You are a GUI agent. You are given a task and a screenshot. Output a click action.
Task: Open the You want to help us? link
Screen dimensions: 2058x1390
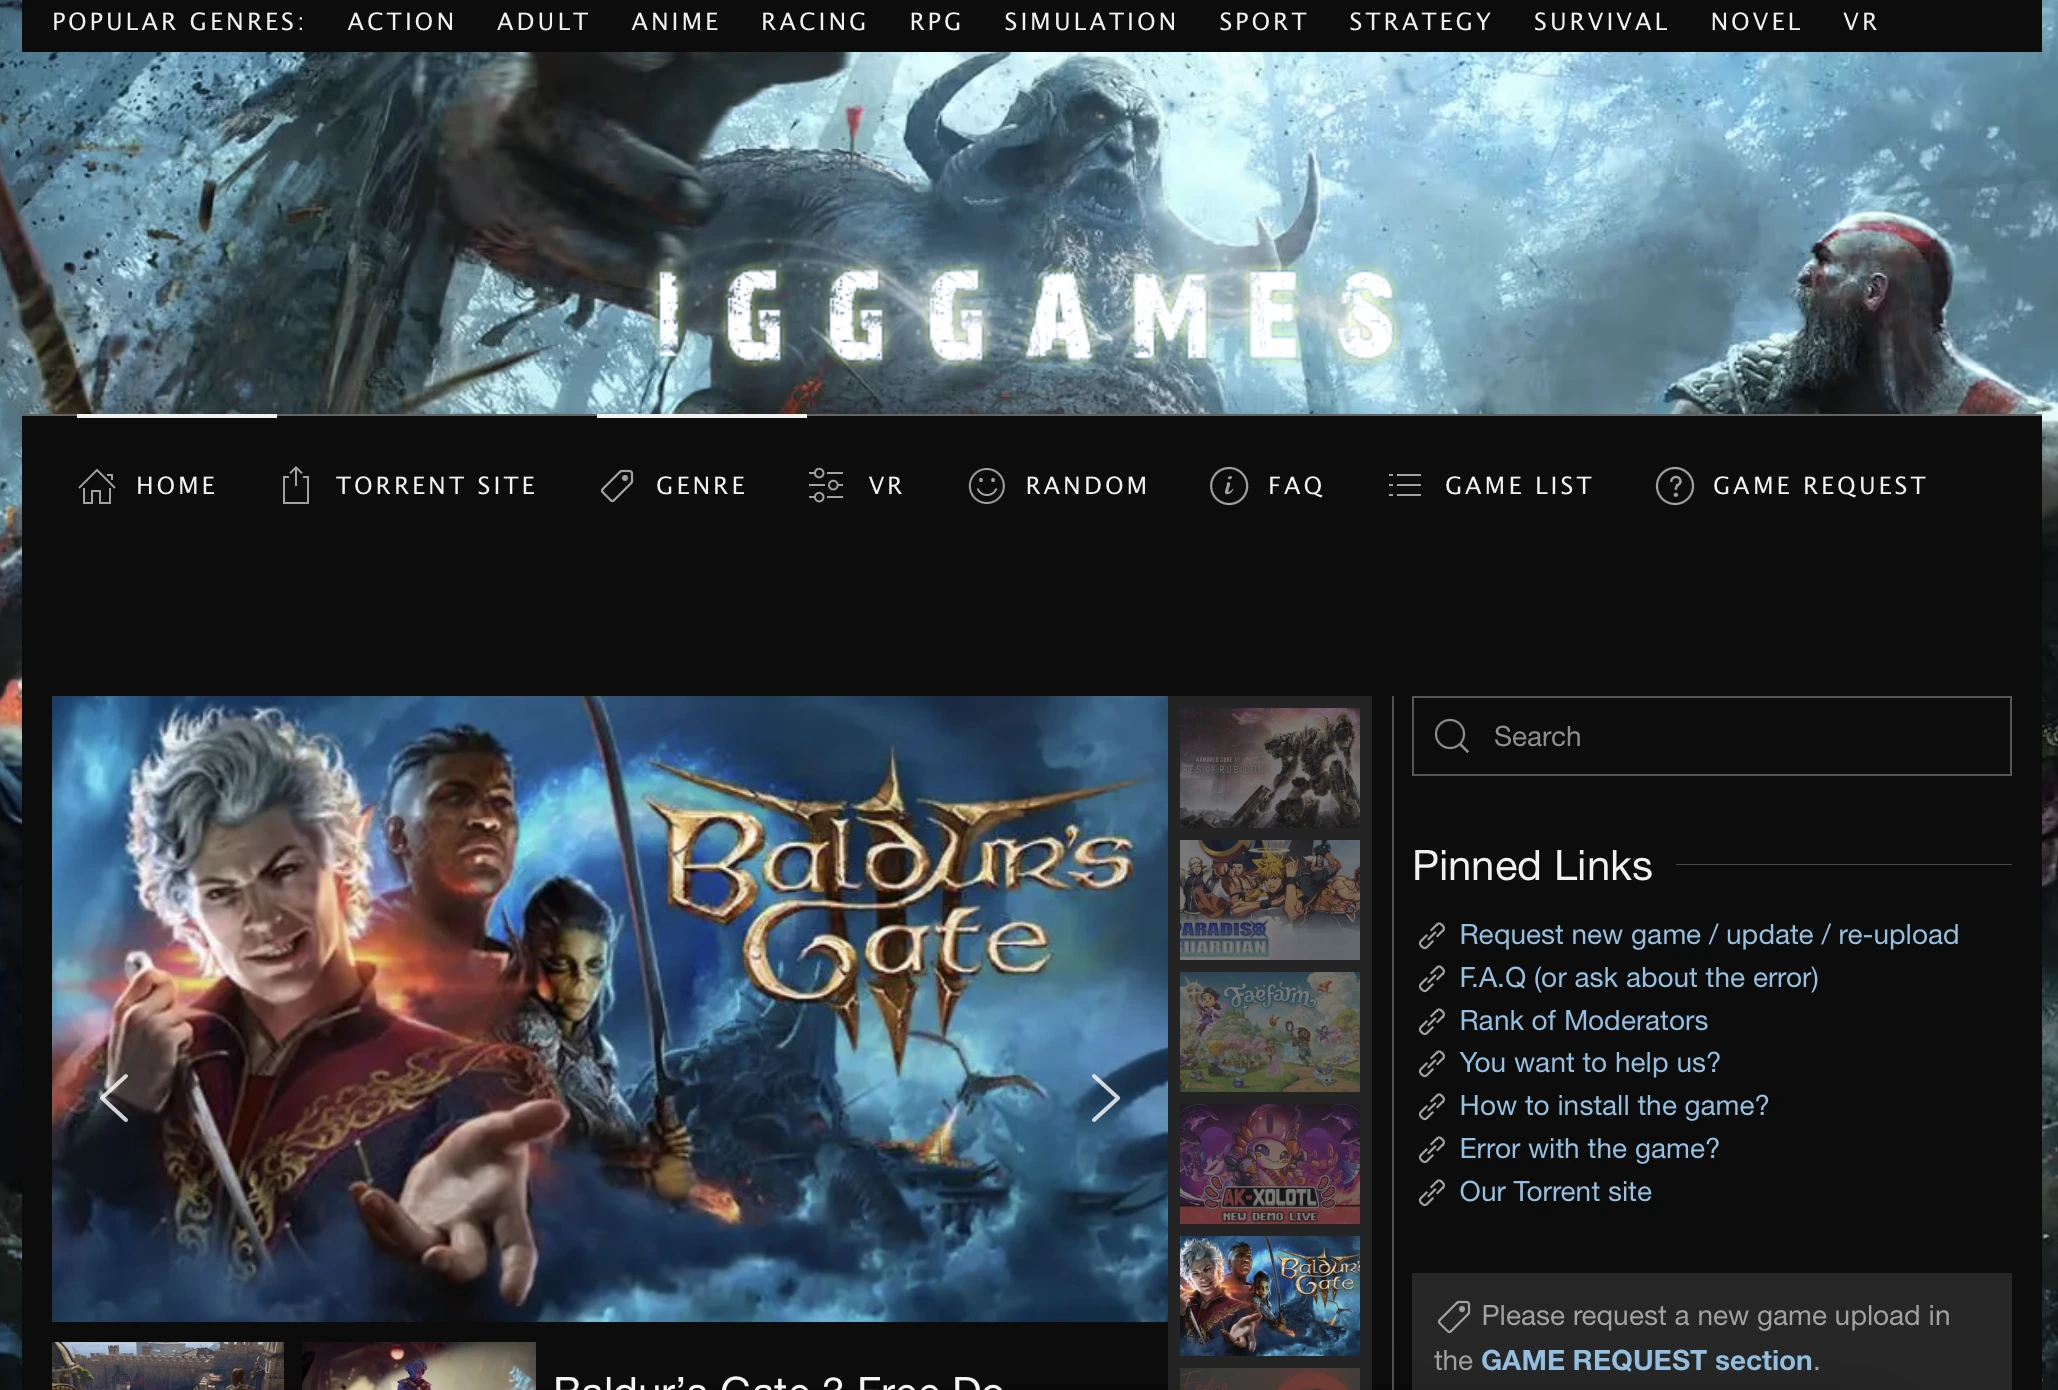[1590, 1063]
